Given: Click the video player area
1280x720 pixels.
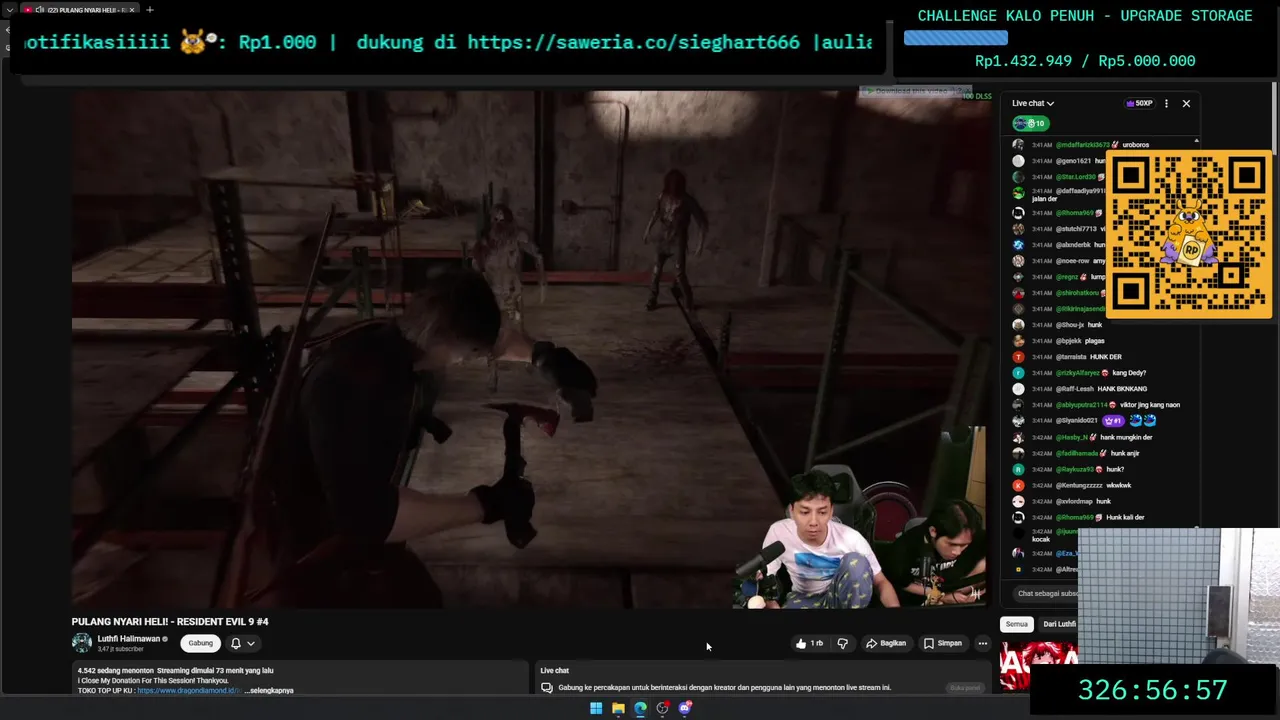Looking at the screenshot, I should point(530,348).
